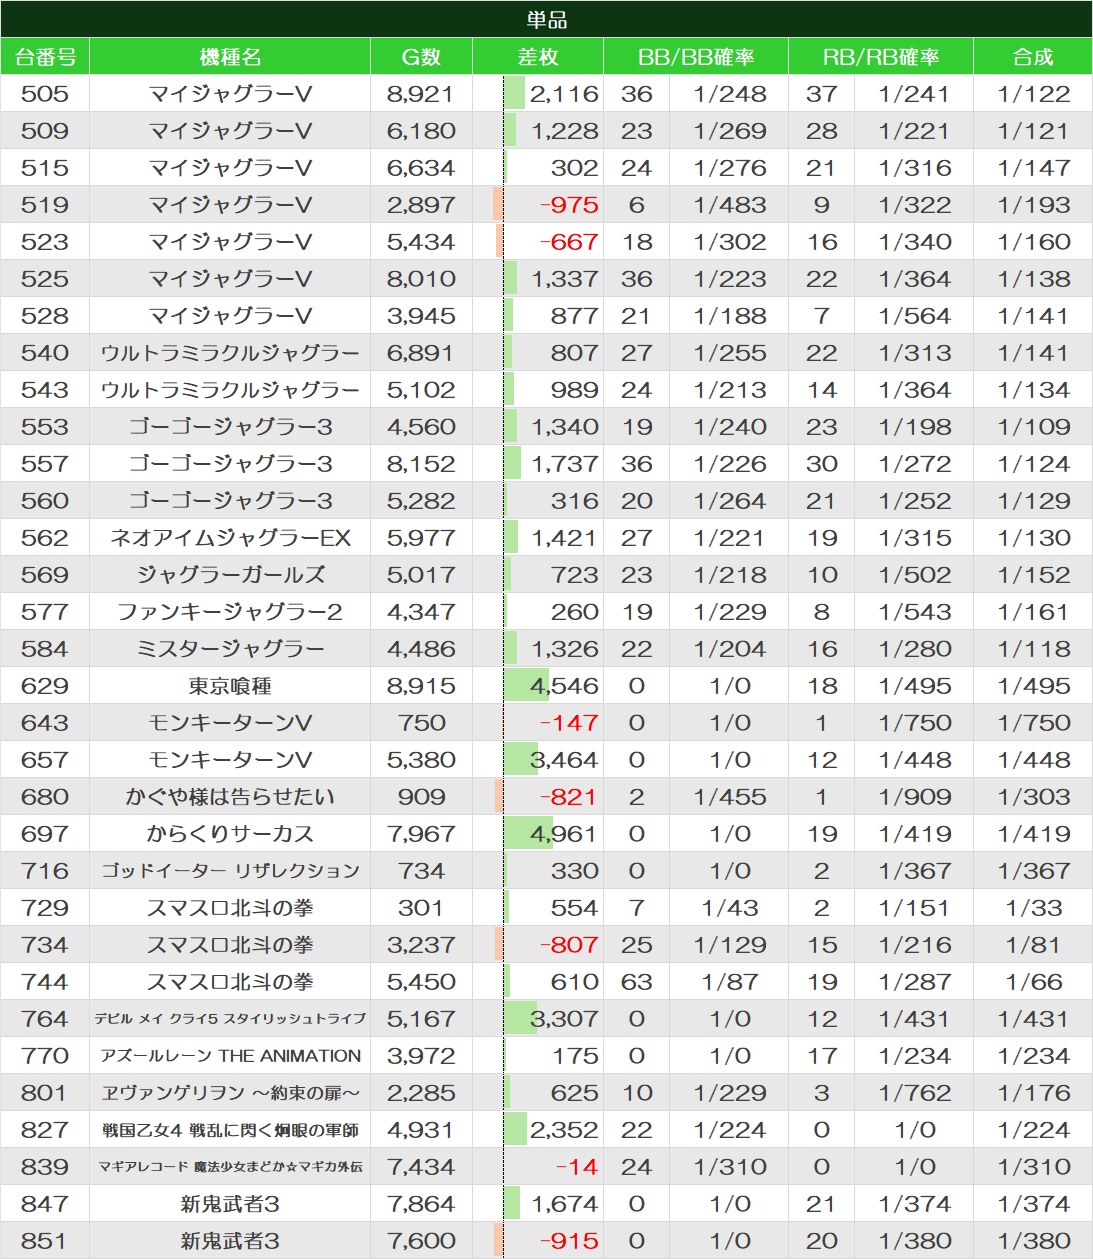
Task: Click the 差枚 value 4,961
Action: click(x=564, y=834)
